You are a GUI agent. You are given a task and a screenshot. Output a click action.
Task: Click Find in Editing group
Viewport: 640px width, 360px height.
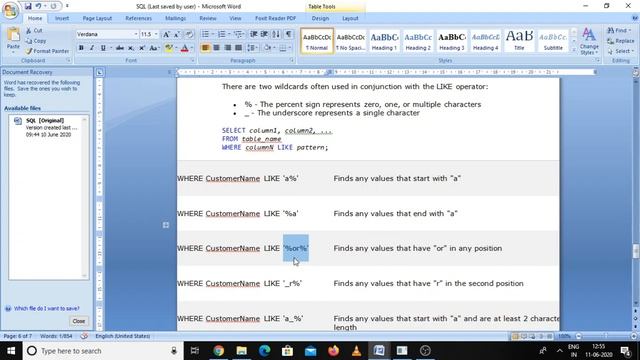618,31
